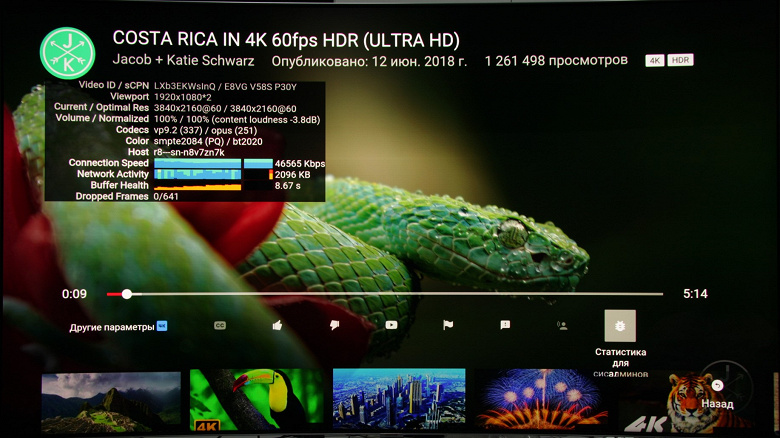Click the Color value smpte2084 (PQ) / bt2020
Image resolution: width=780 pixels, height=438 pixels.
coord(208,141)
